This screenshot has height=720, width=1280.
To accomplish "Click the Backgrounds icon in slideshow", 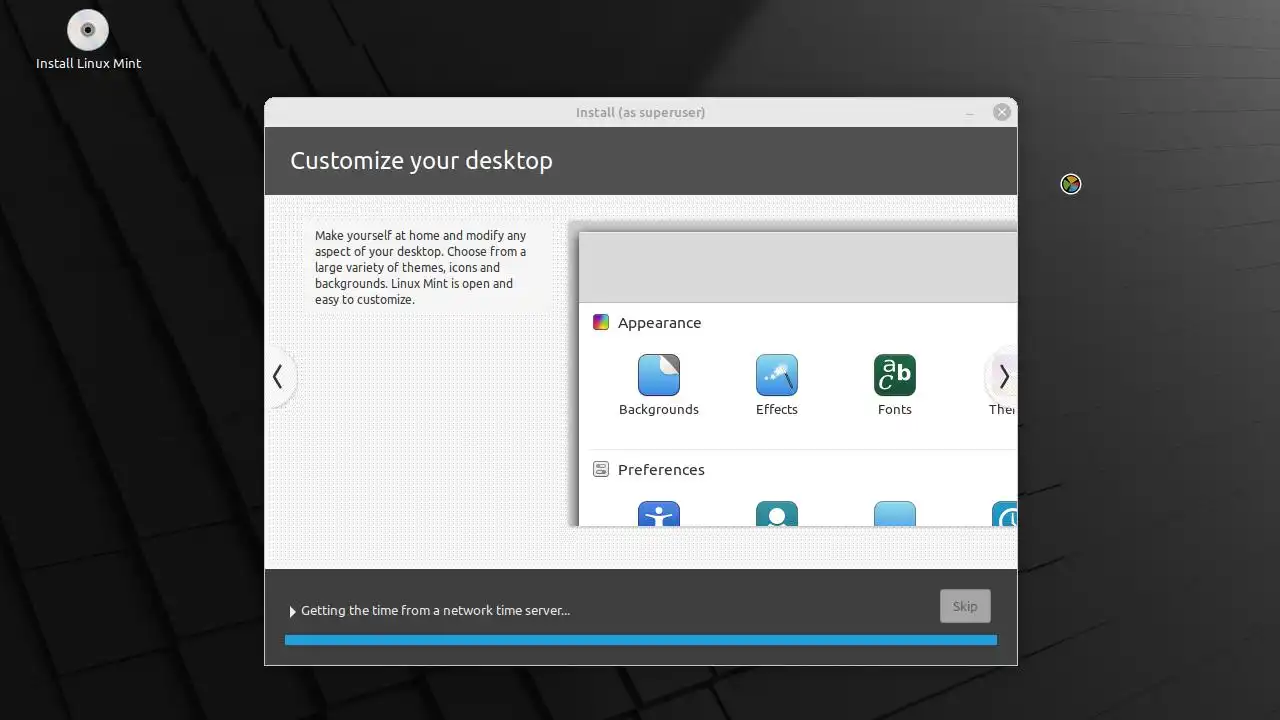I will coord(659,375).
